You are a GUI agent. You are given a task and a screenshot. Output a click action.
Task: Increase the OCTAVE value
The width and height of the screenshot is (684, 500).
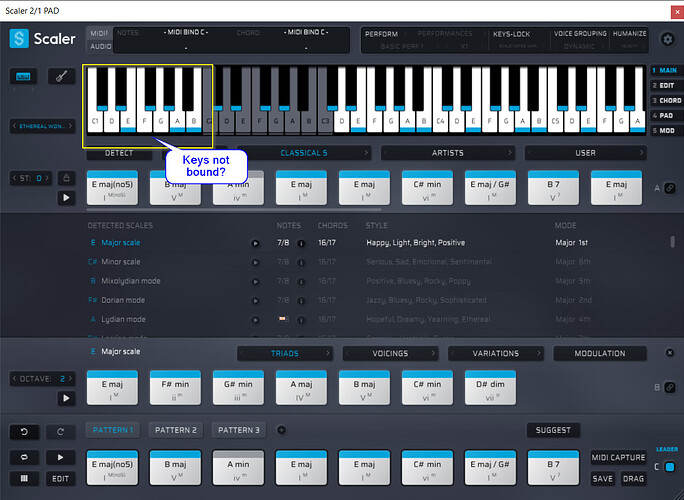71,379
